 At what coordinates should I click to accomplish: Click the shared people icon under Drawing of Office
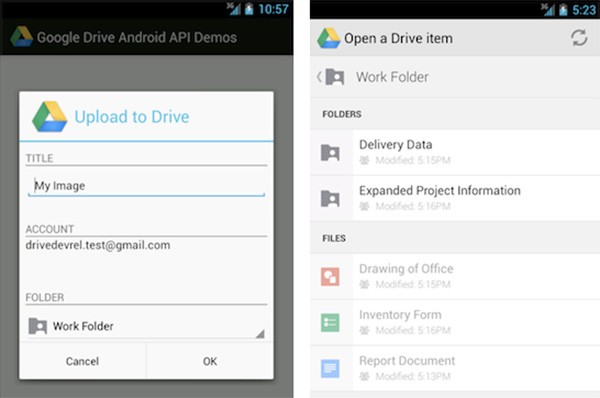[364, 284]
